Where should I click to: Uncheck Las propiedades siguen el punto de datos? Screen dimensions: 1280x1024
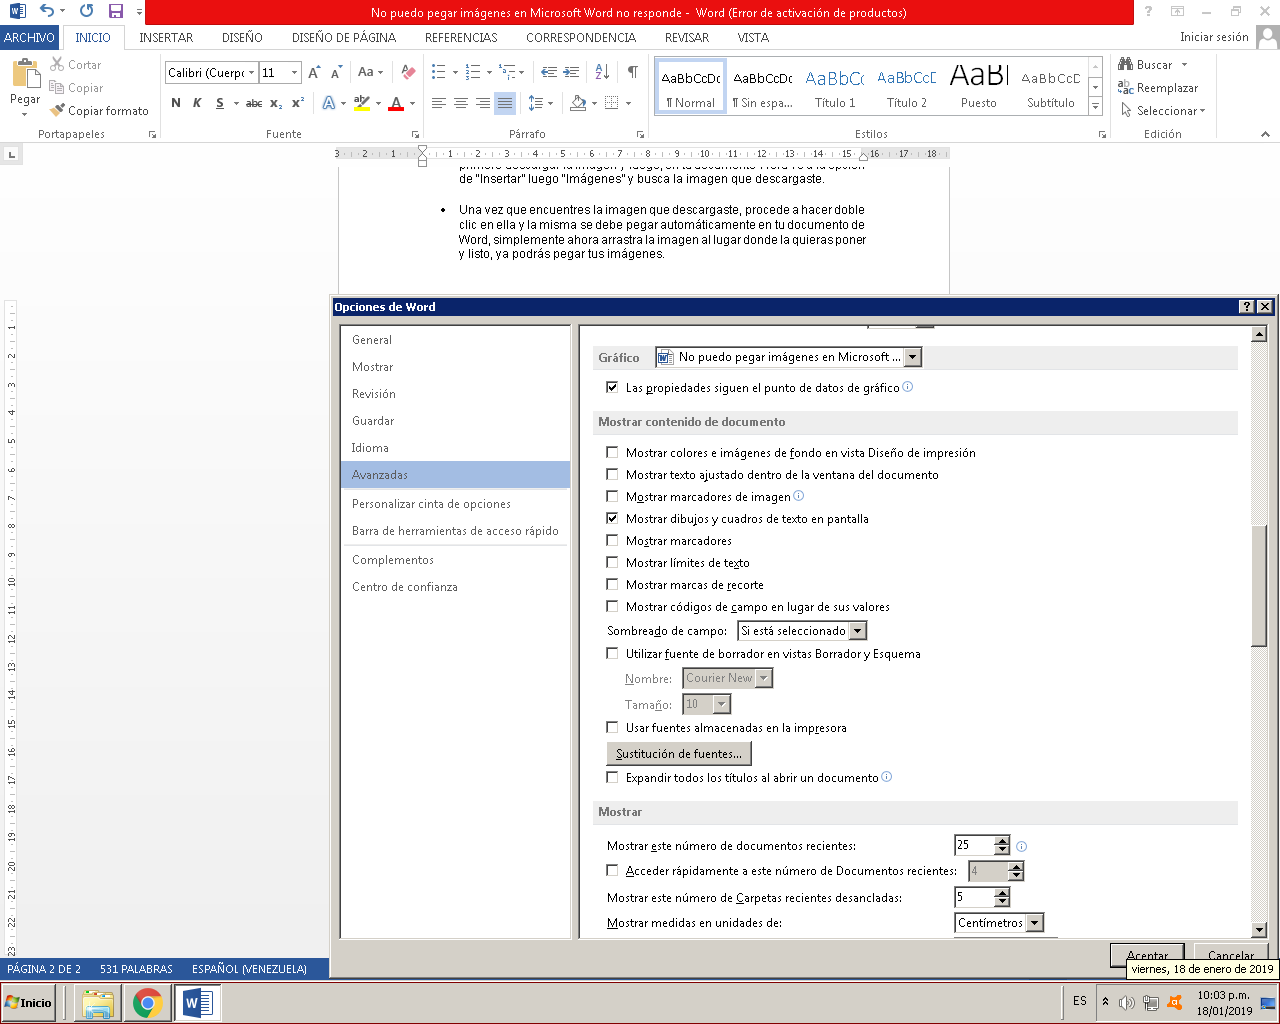[612, 387]
